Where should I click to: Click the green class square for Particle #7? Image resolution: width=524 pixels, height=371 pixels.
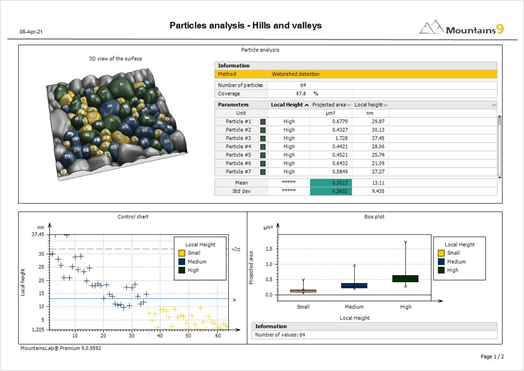263,172
